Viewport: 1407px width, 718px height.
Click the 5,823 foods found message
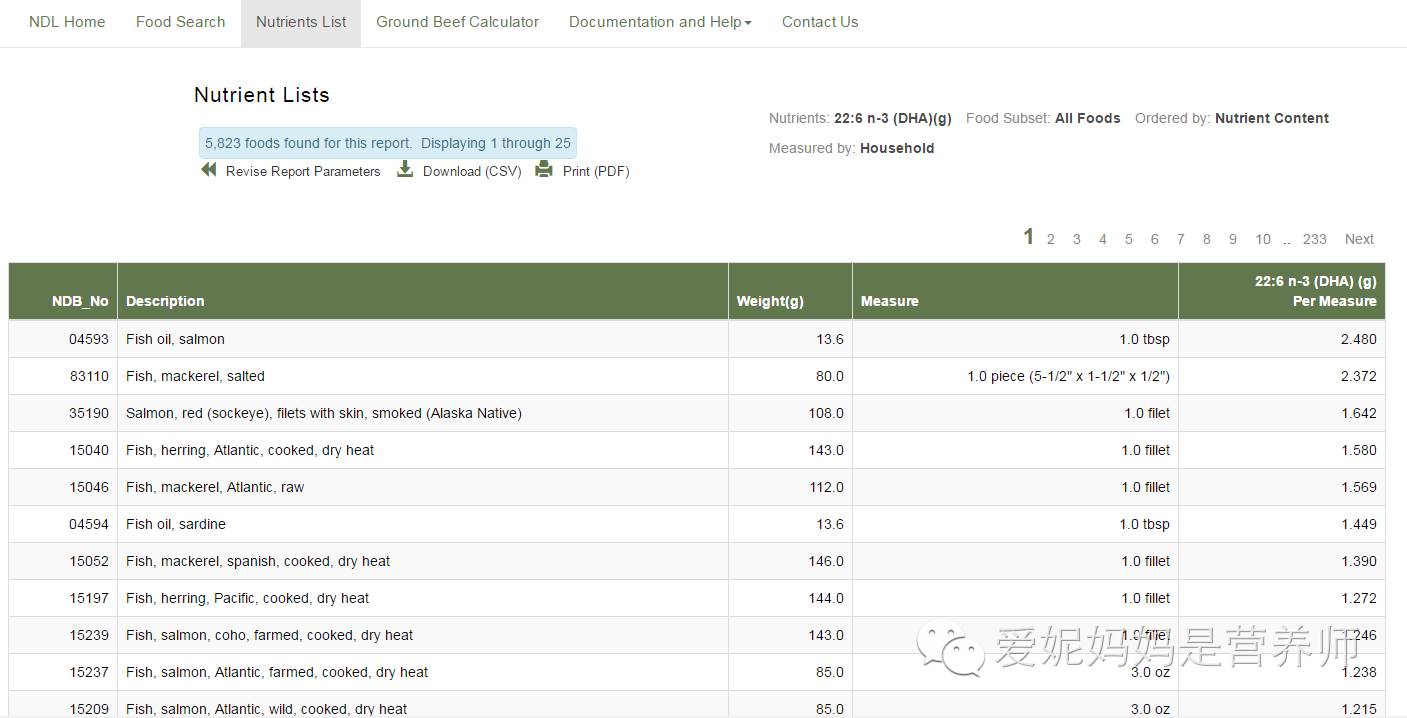(388, 143)
